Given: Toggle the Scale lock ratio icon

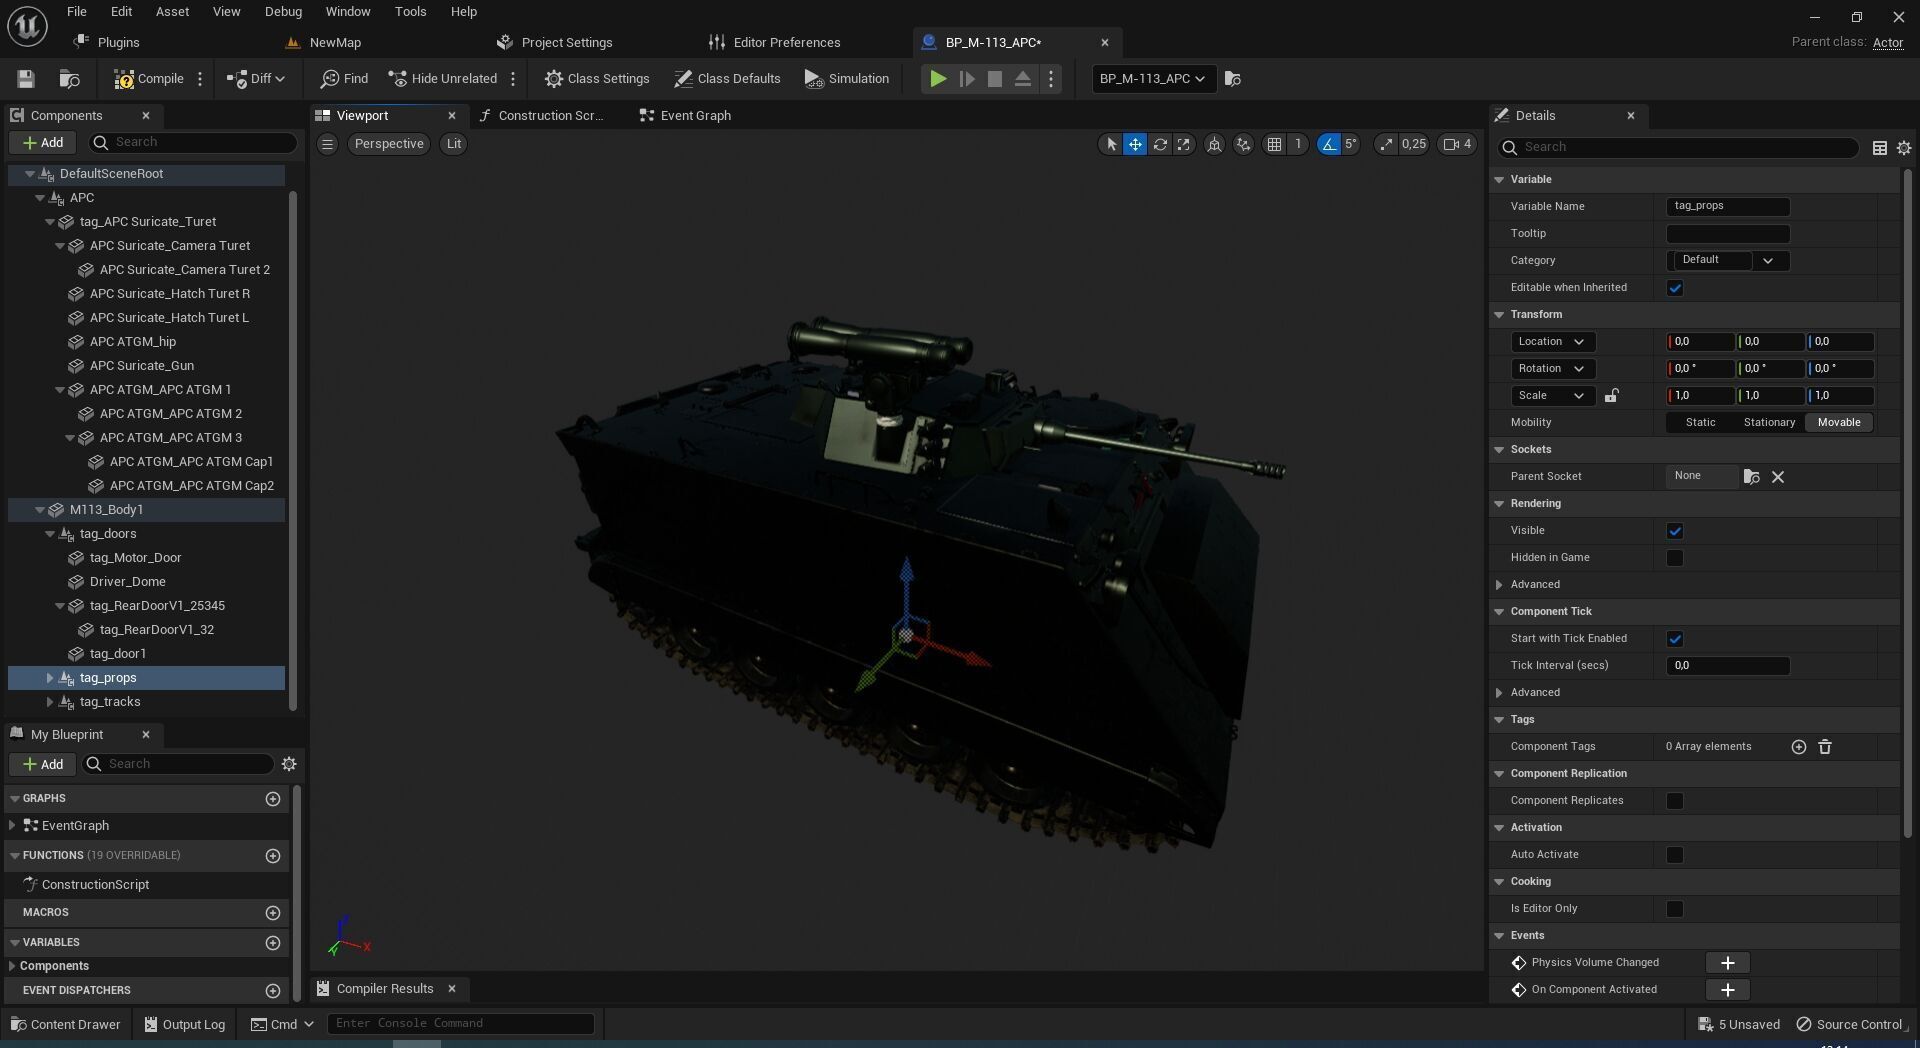Looking at the screenshot, I should pyautogui.click(x=1611, y=396).
